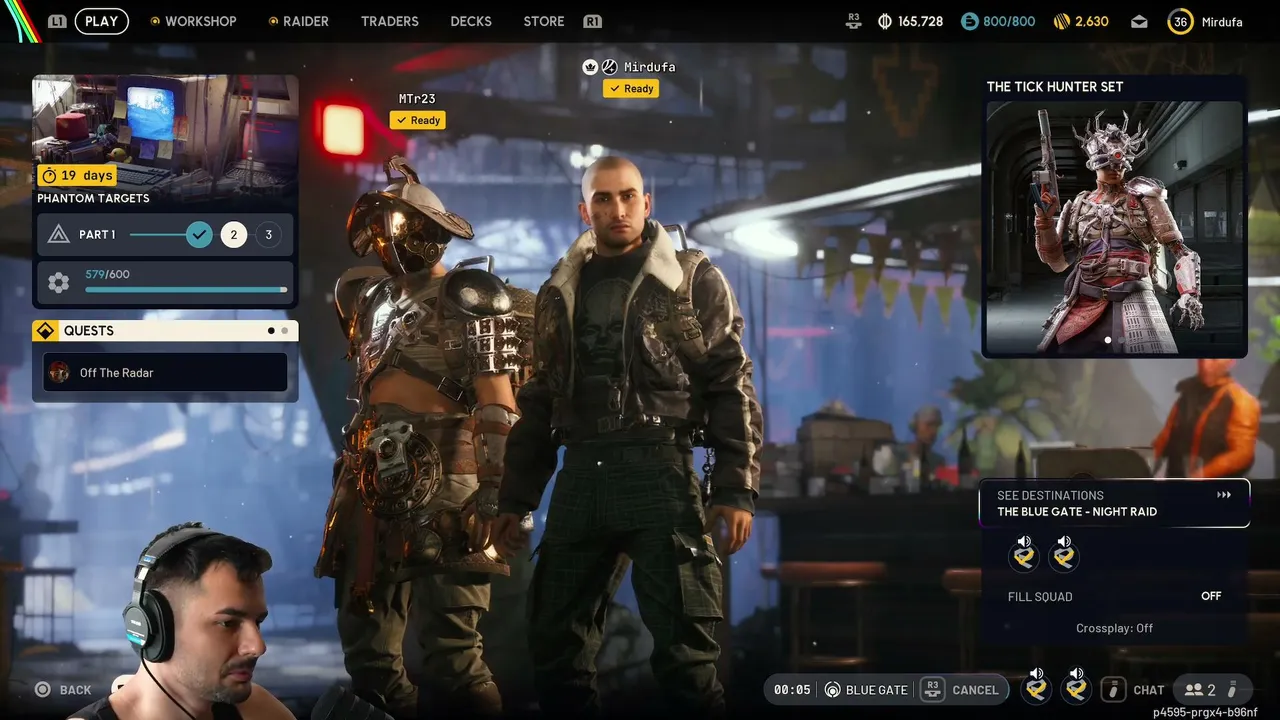Click the chat controller icon left of CHAT
The width and height of the screenshot is (1280, 720).
click(x=1111, y=689)
